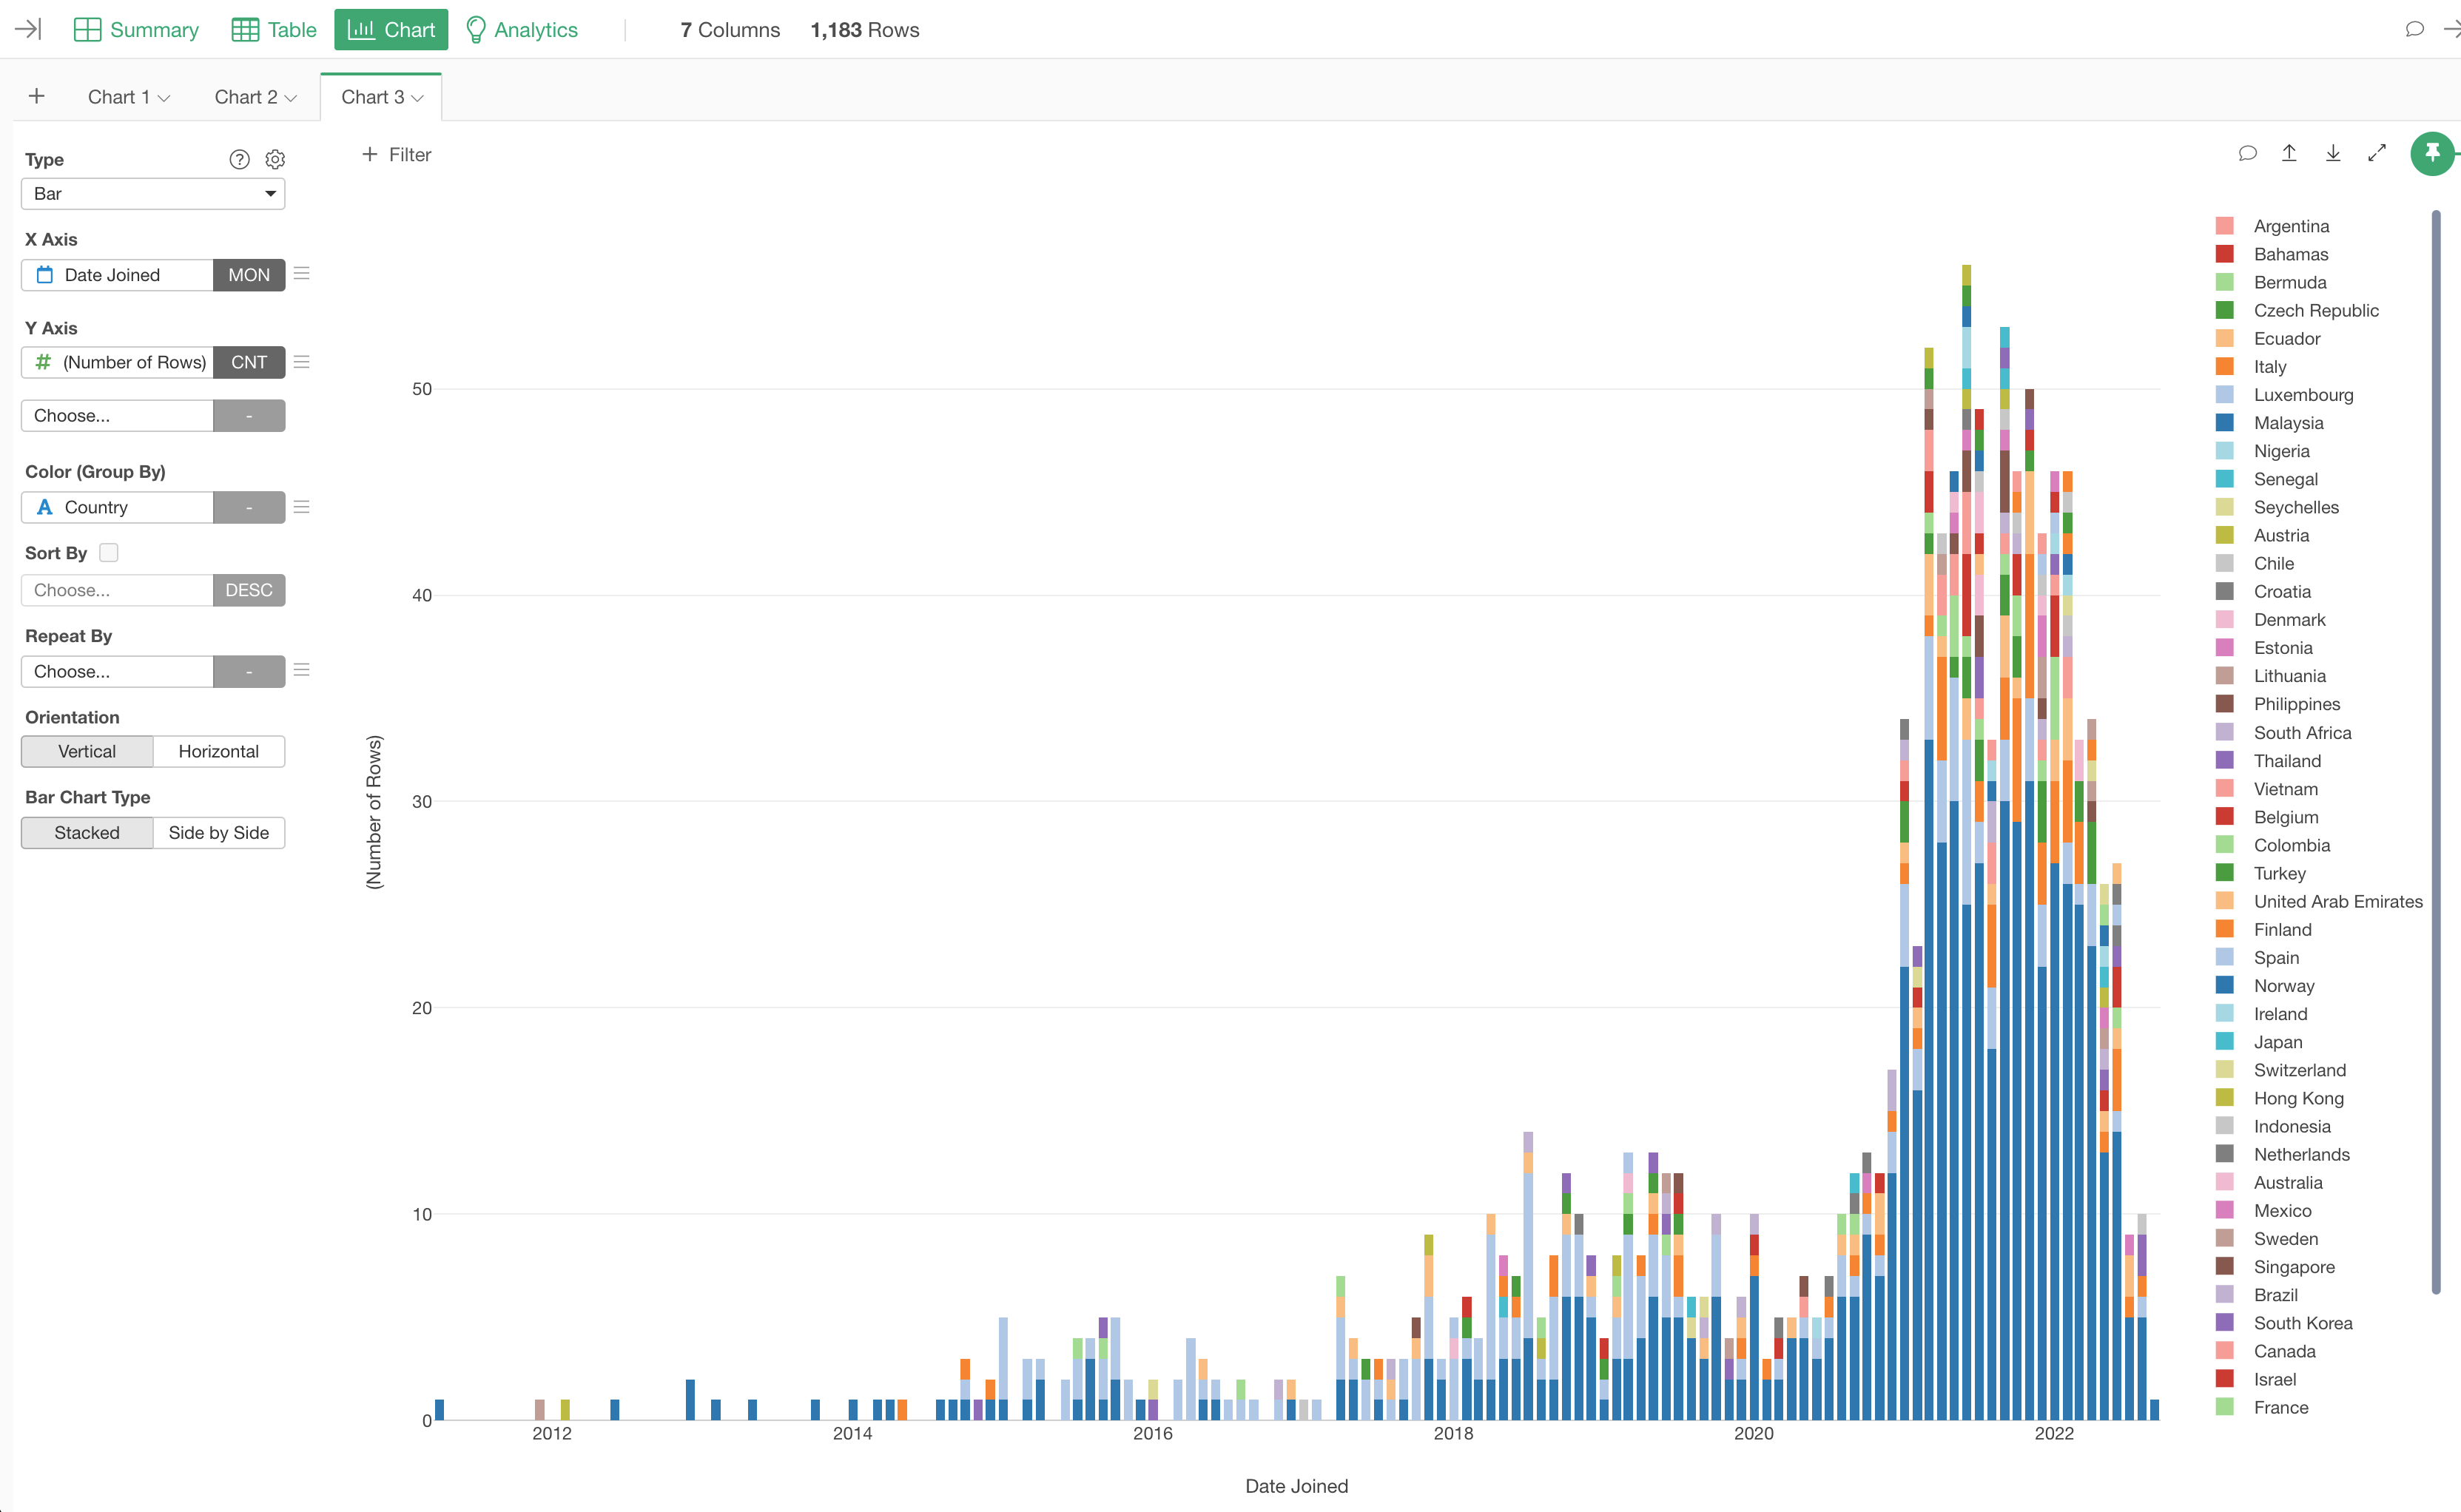
Task: Toggle the DESC sort order button
Action: tap(249, 590)
